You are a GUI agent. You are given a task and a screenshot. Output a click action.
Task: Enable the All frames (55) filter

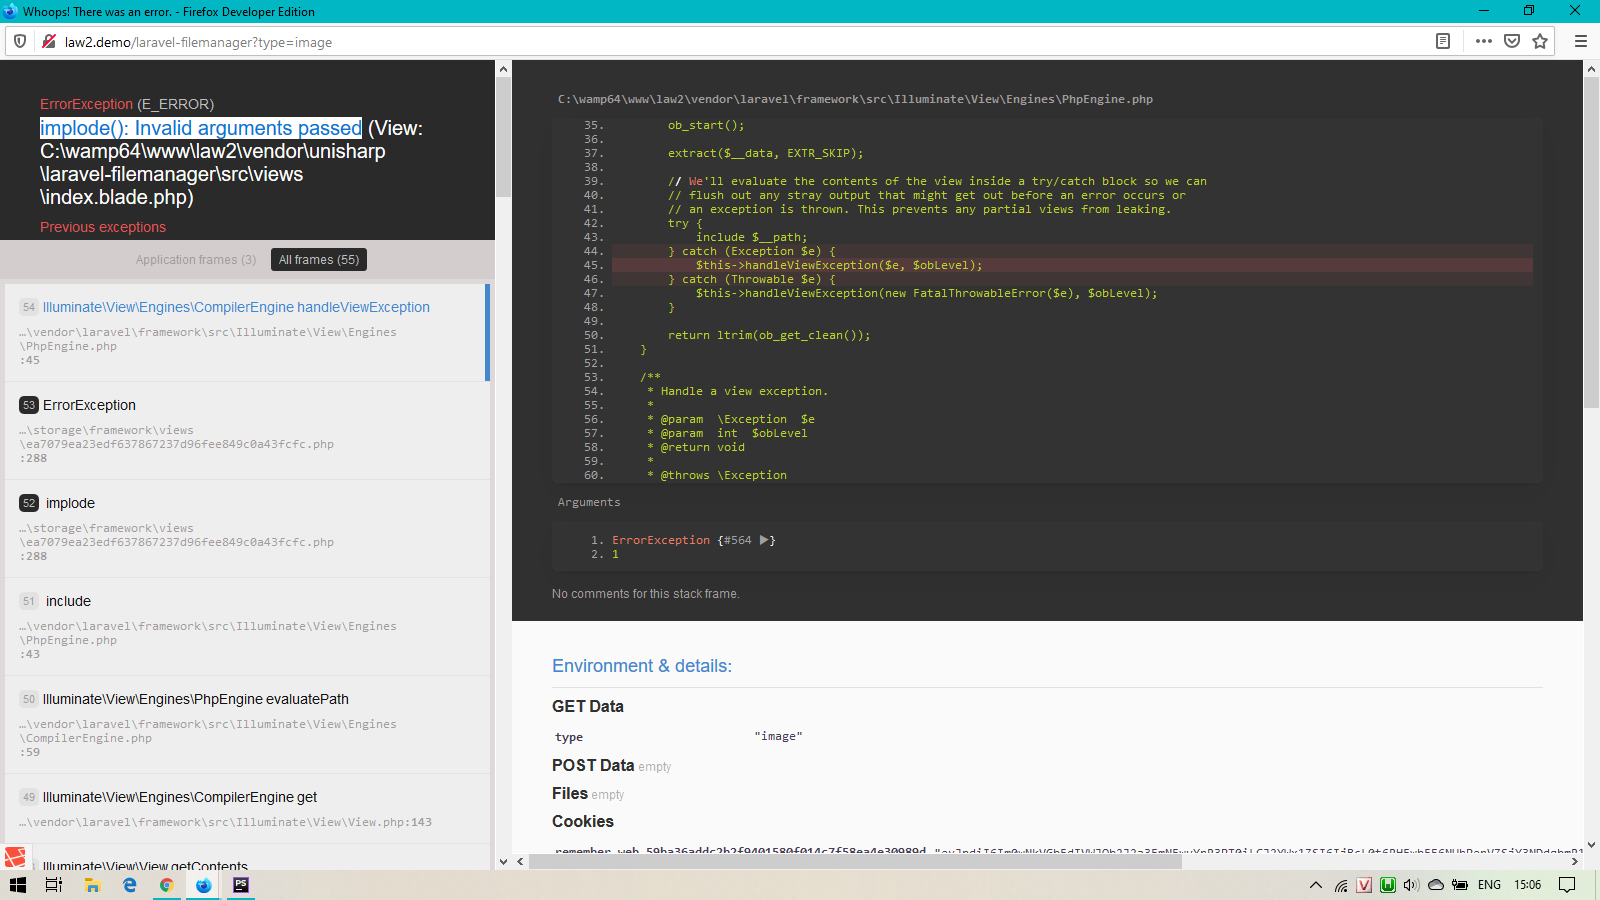point(318,259)
